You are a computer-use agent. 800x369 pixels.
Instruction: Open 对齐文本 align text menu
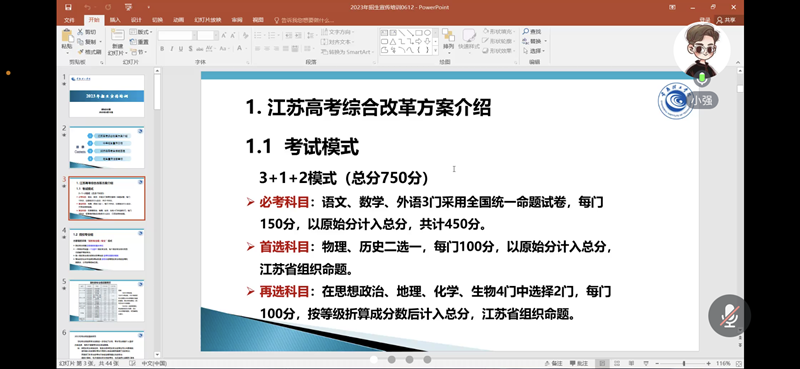point(338,42)
